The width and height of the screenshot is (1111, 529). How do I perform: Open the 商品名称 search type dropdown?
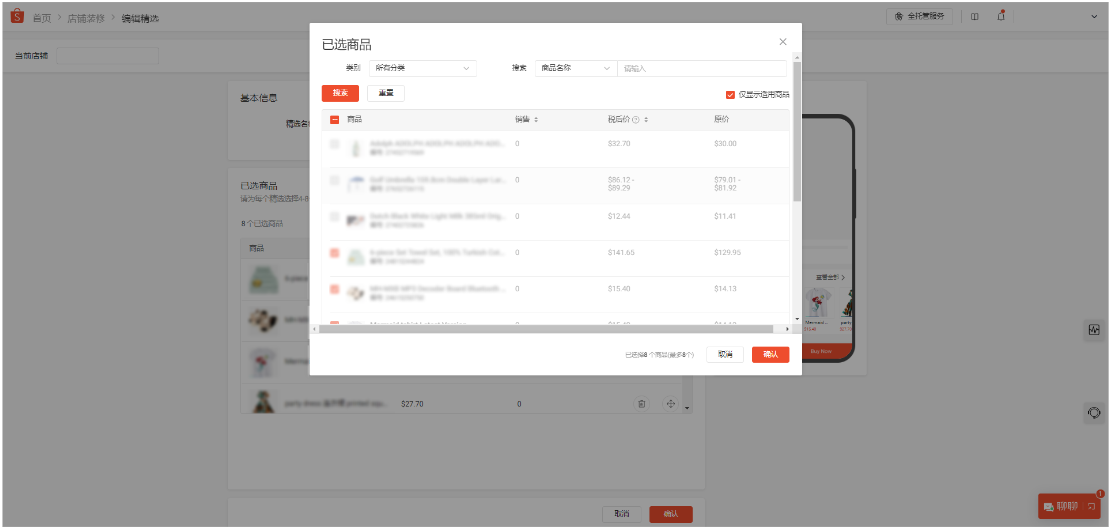tap(576, 68)
